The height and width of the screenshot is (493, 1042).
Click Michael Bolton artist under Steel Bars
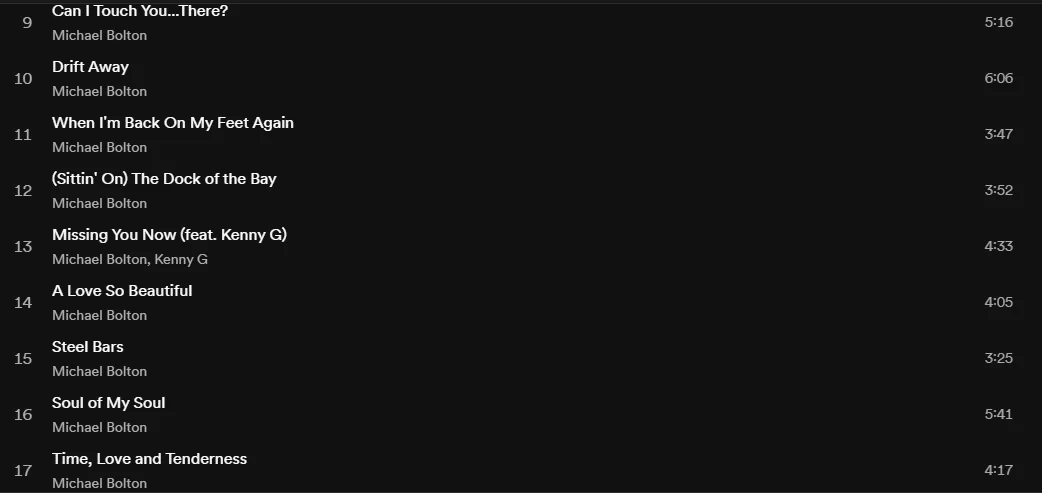click(x=100, y=371)
